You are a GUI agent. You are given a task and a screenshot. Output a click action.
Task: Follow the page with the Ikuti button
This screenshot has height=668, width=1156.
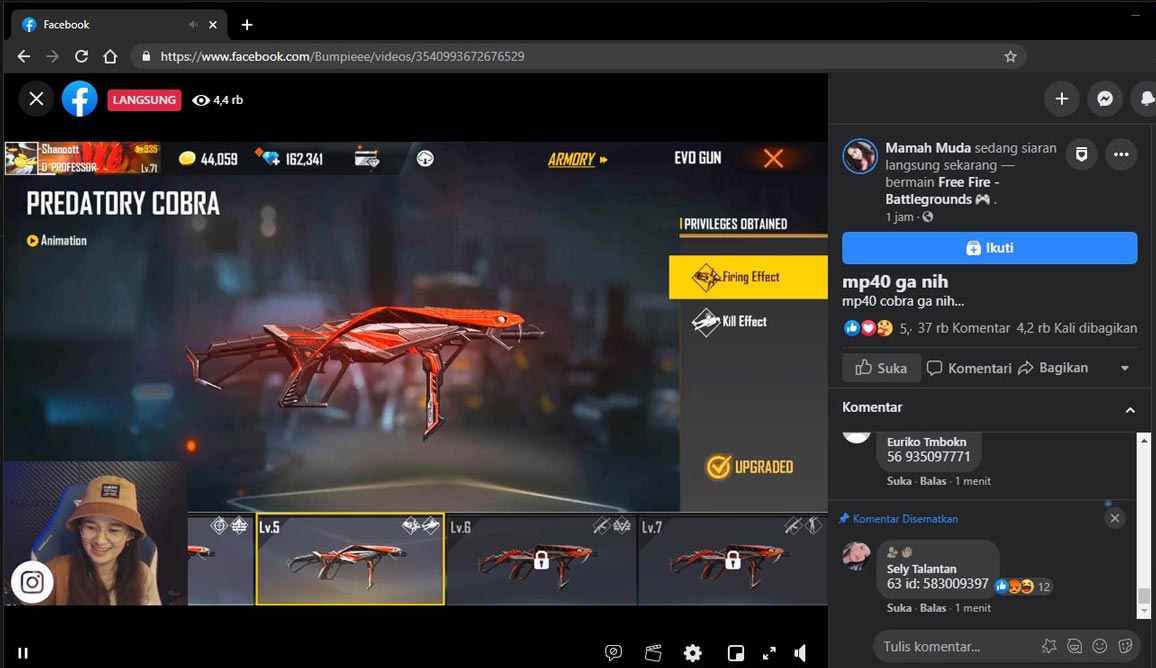(989, 248)
